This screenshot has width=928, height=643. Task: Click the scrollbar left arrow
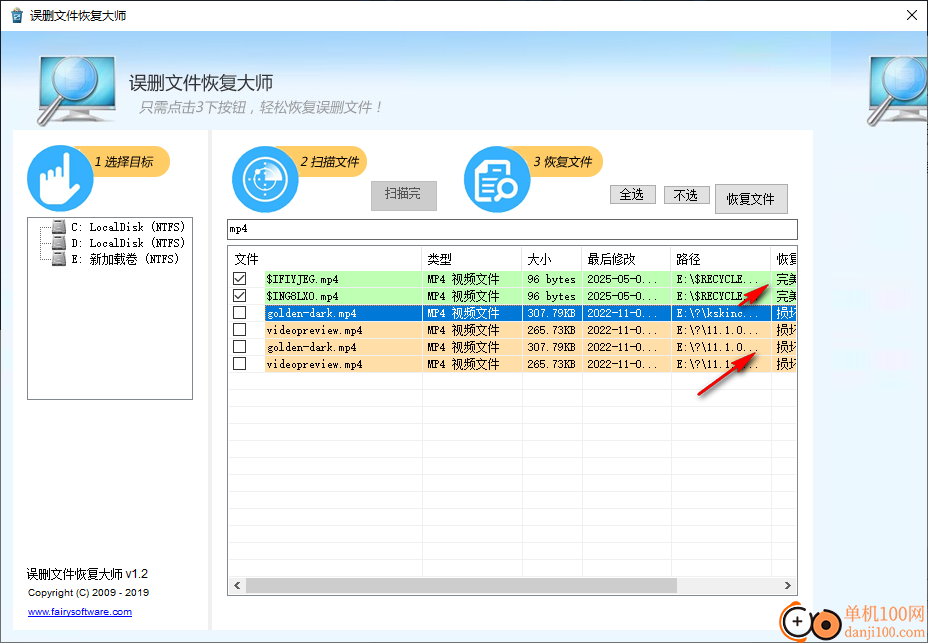[x=237, y=586]
